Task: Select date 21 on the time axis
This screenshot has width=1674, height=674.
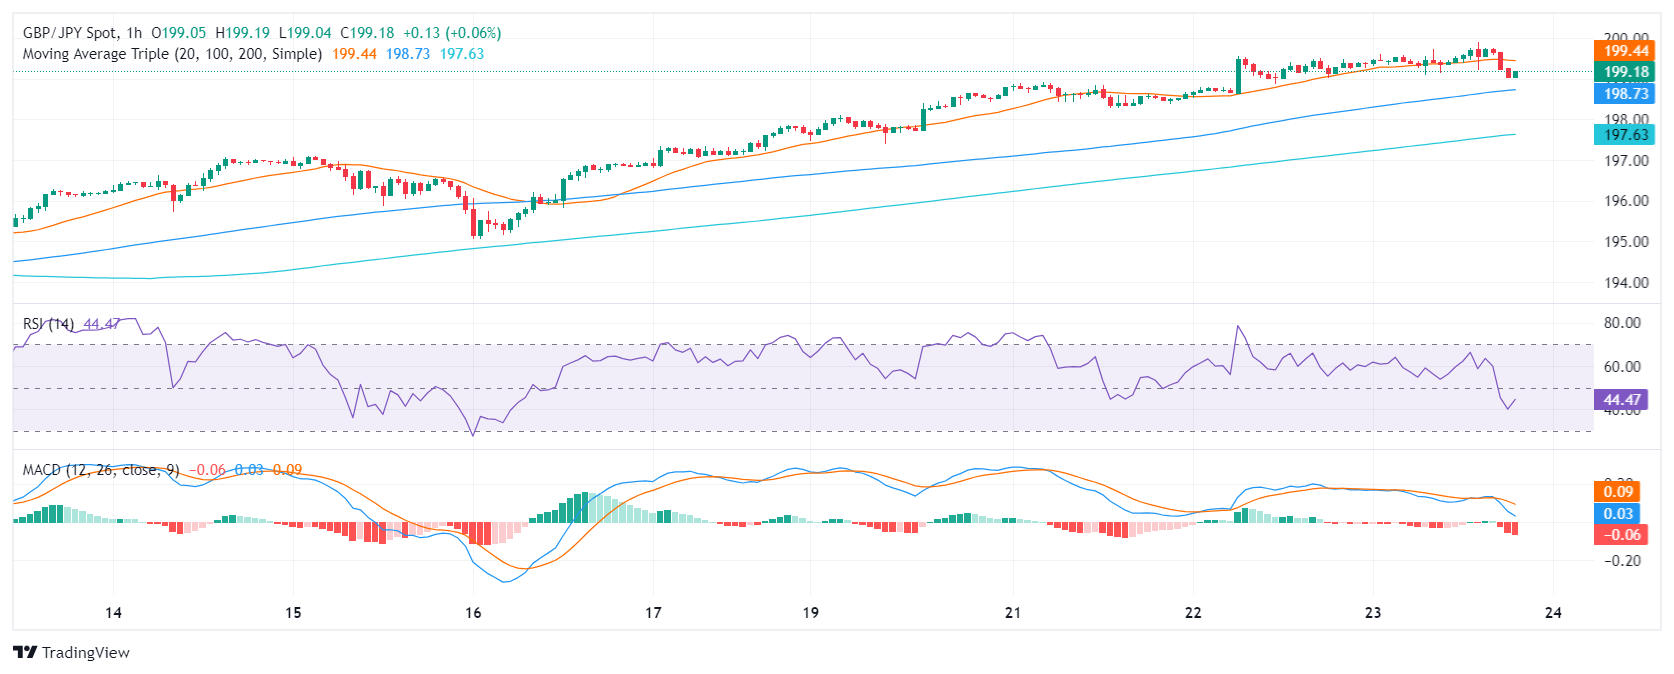Action: click(x=1013, y=613)
